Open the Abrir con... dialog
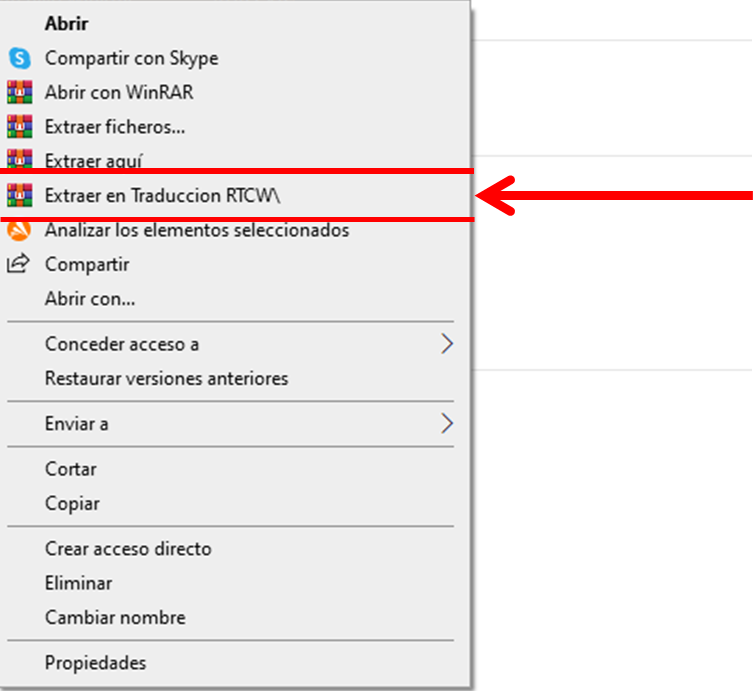The width and height of the screenshot is (753, 691). pyautogui.click(x=90, y=299)
